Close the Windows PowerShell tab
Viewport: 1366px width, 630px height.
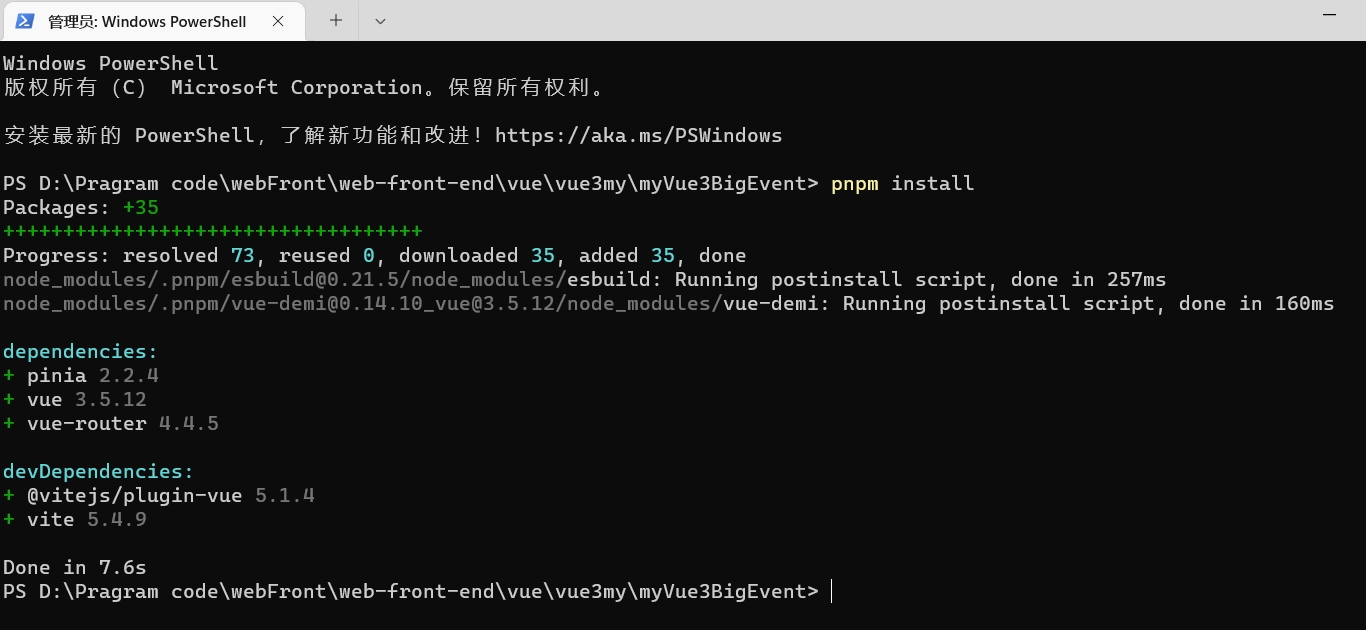[x=278, y=20]
